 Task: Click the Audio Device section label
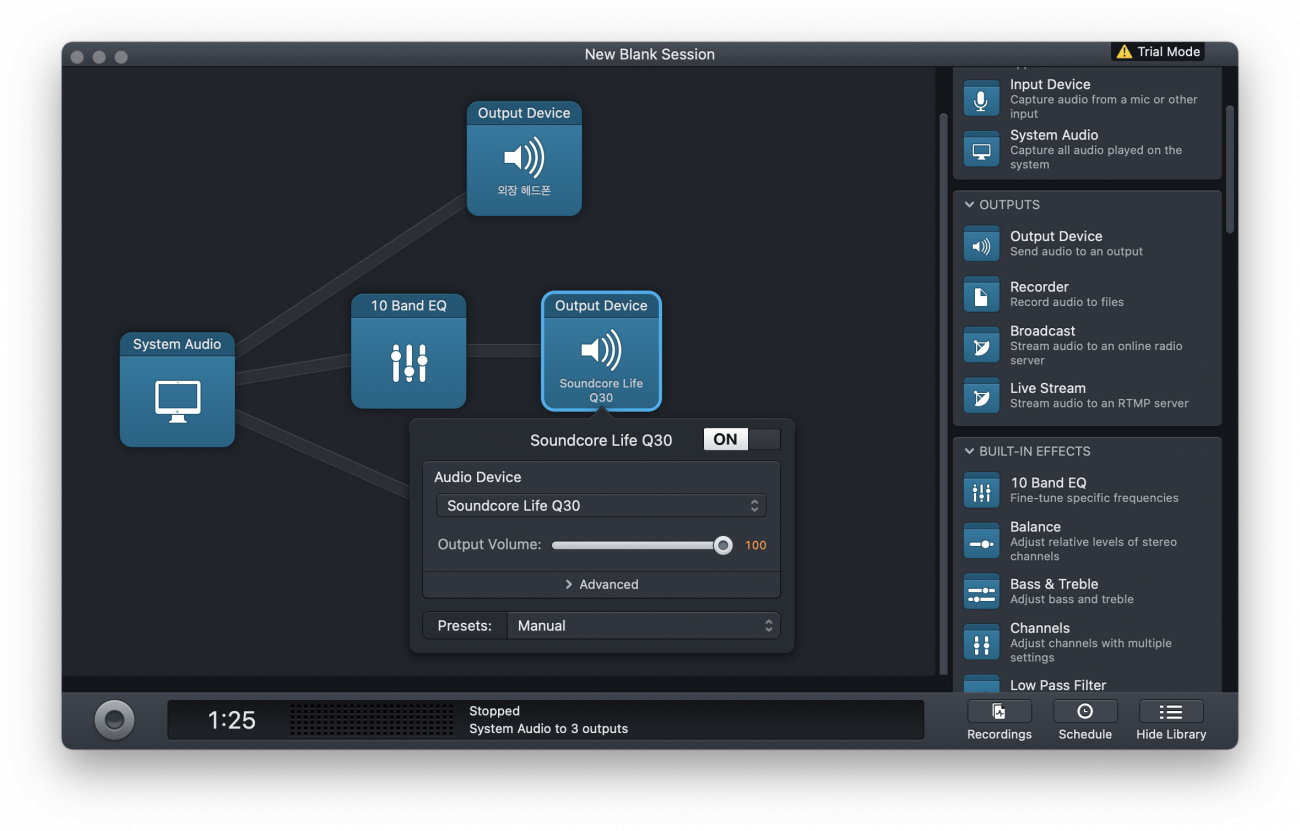point(478,477)
